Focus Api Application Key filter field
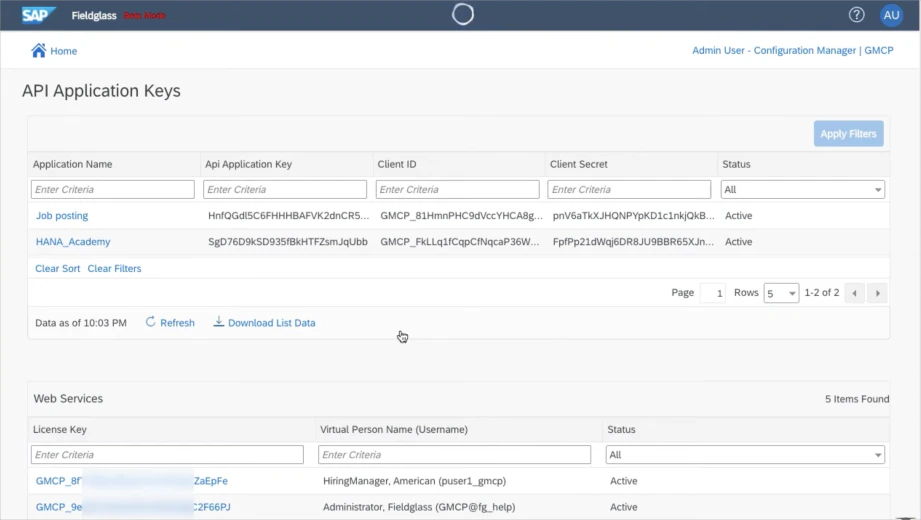The width and height of the screenshot is (921, 520). tap(285, 189)
